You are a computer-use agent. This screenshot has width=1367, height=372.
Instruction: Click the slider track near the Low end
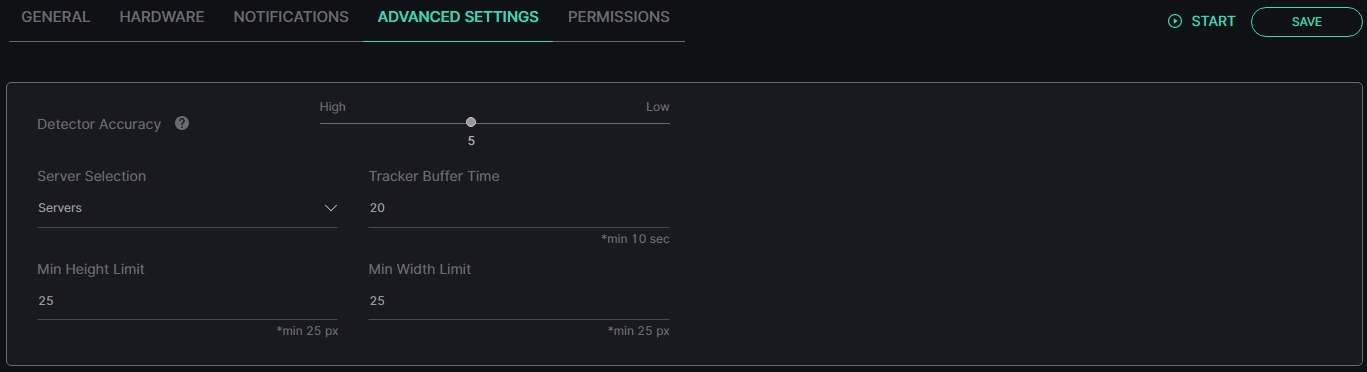[x=657, y=123]
